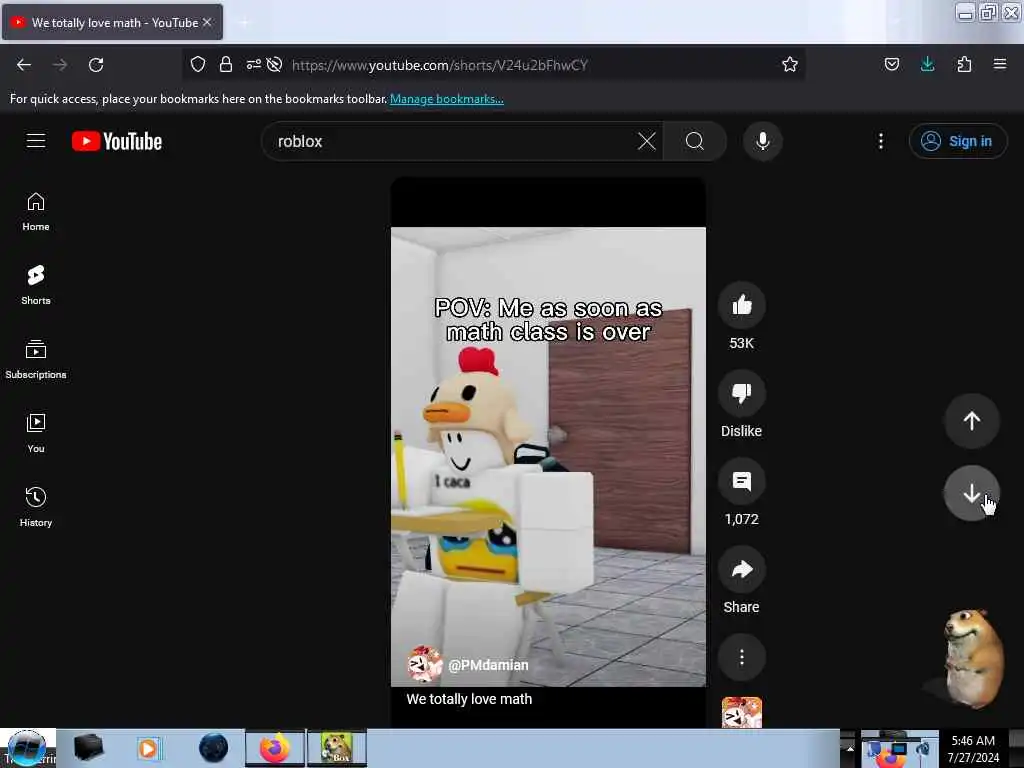The height and width of the screenshot is (768, 1024).
Task: Show hidden system tray icons
Action: 850,748
